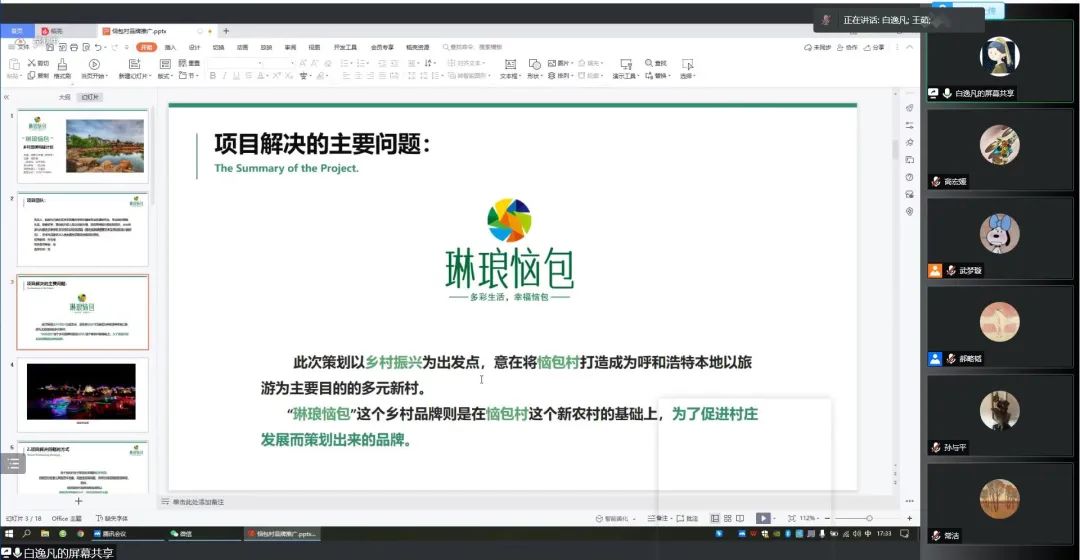Click the Reset (重置) slide icon
This screenshot has height=560, width=1080.
(x=183, y=63)
